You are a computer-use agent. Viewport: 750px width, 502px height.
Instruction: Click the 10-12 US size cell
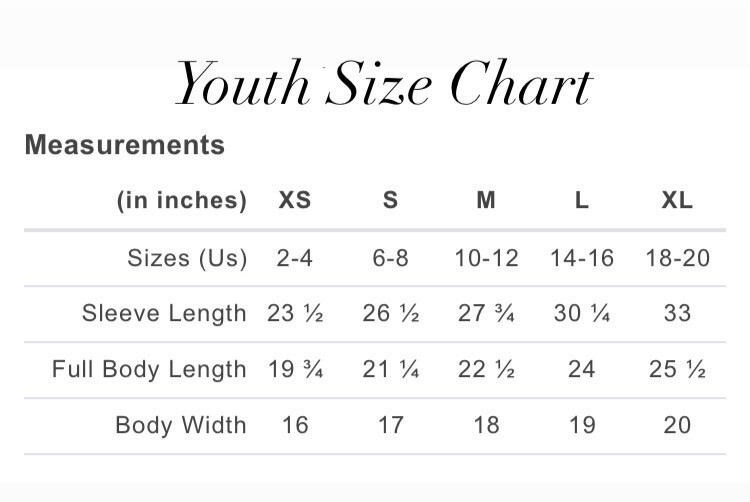(486, 258)
